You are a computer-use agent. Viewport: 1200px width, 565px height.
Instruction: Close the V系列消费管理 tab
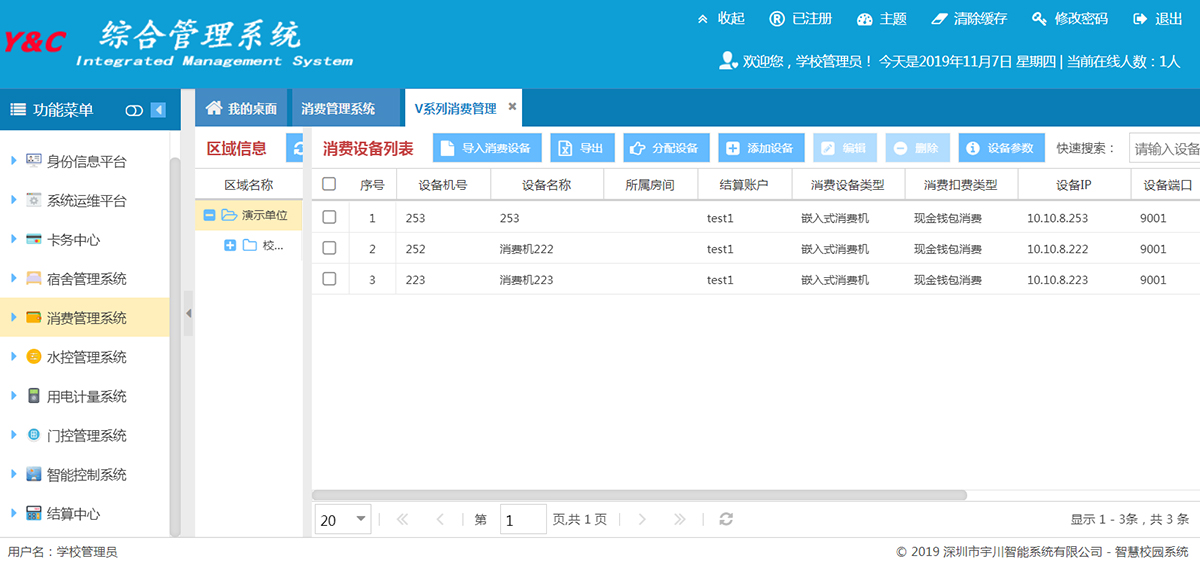tap(512, 107)
